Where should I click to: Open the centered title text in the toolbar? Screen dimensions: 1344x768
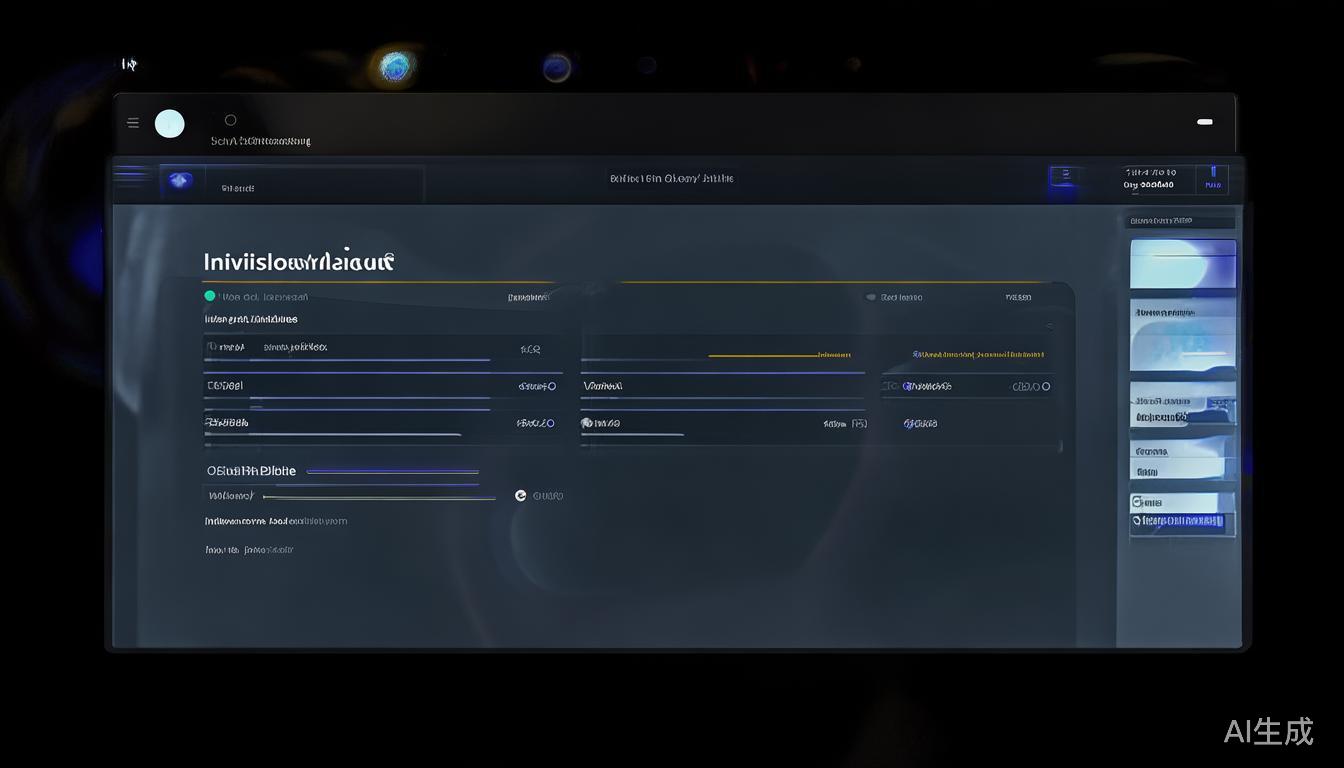(671, 179)
